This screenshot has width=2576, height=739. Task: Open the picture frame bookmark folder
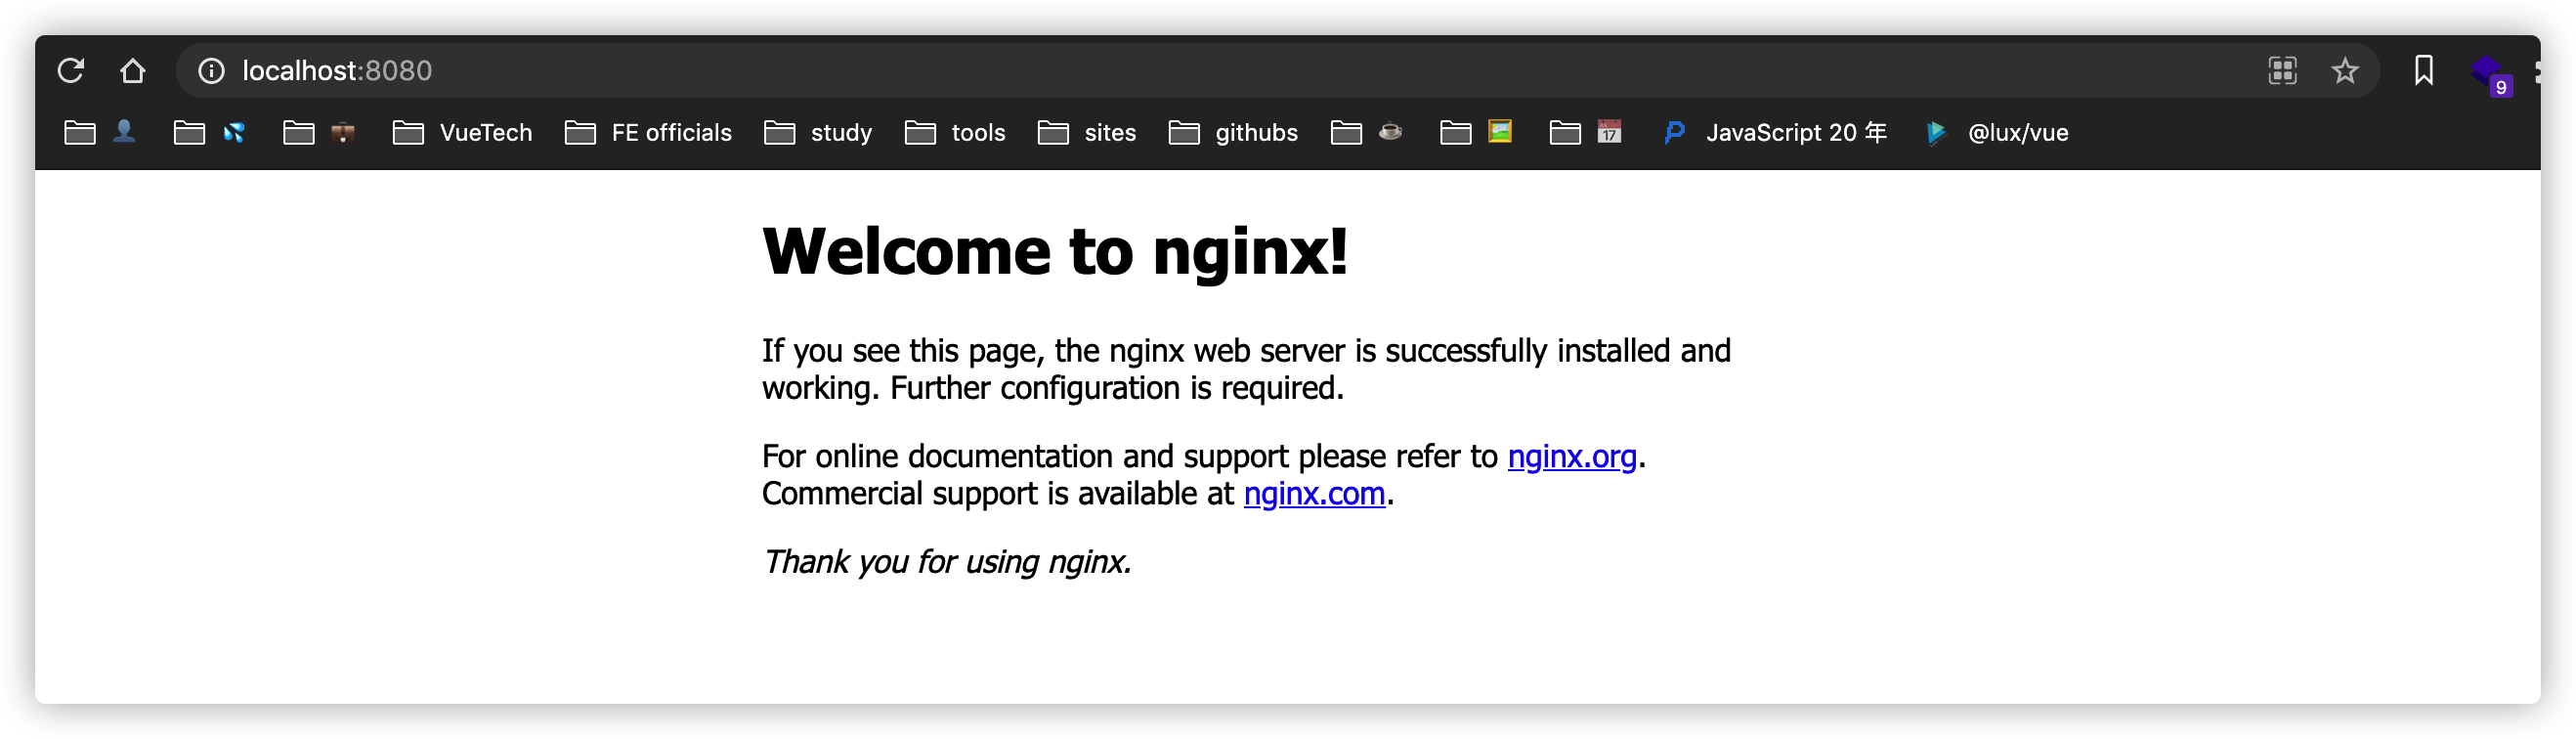click(1476, 133)
